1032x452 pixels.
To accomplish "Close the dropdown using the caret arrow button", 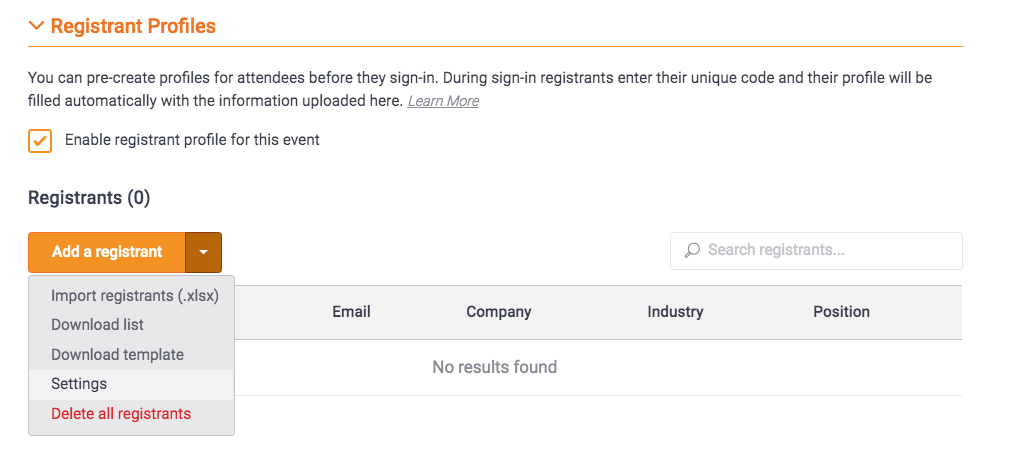I will [x=203, y=252].
